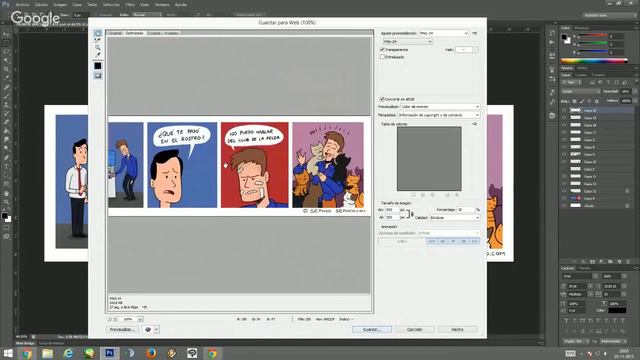Viewport: 640px width, 360px height.
Task: Click the color table preview area
Action: tap(429, 159)
